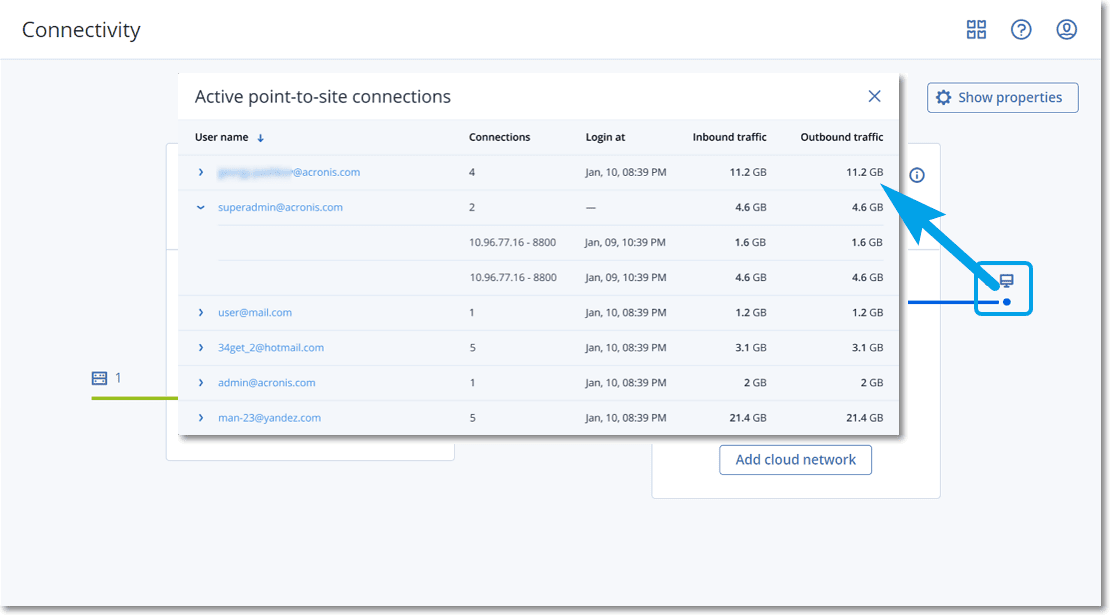The image size is (1110, 615).
Task: Click the server icon labeled 1
Action: pyautogui.click(x=99, y=378)
